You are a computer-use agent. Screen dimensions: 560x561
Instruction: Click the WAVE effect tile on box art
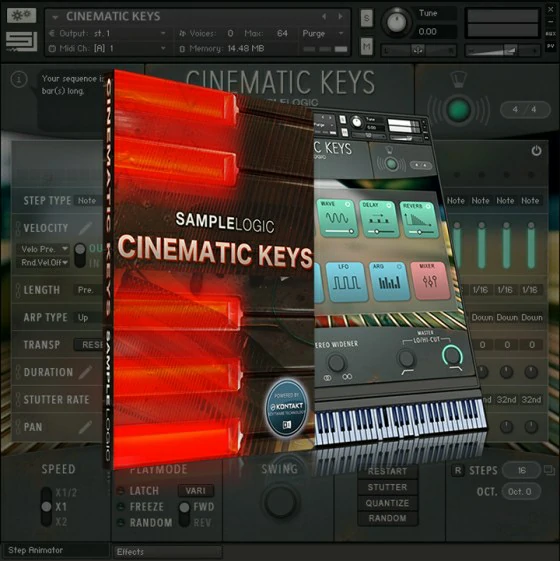pyautogui.click(x=336, y=218)
